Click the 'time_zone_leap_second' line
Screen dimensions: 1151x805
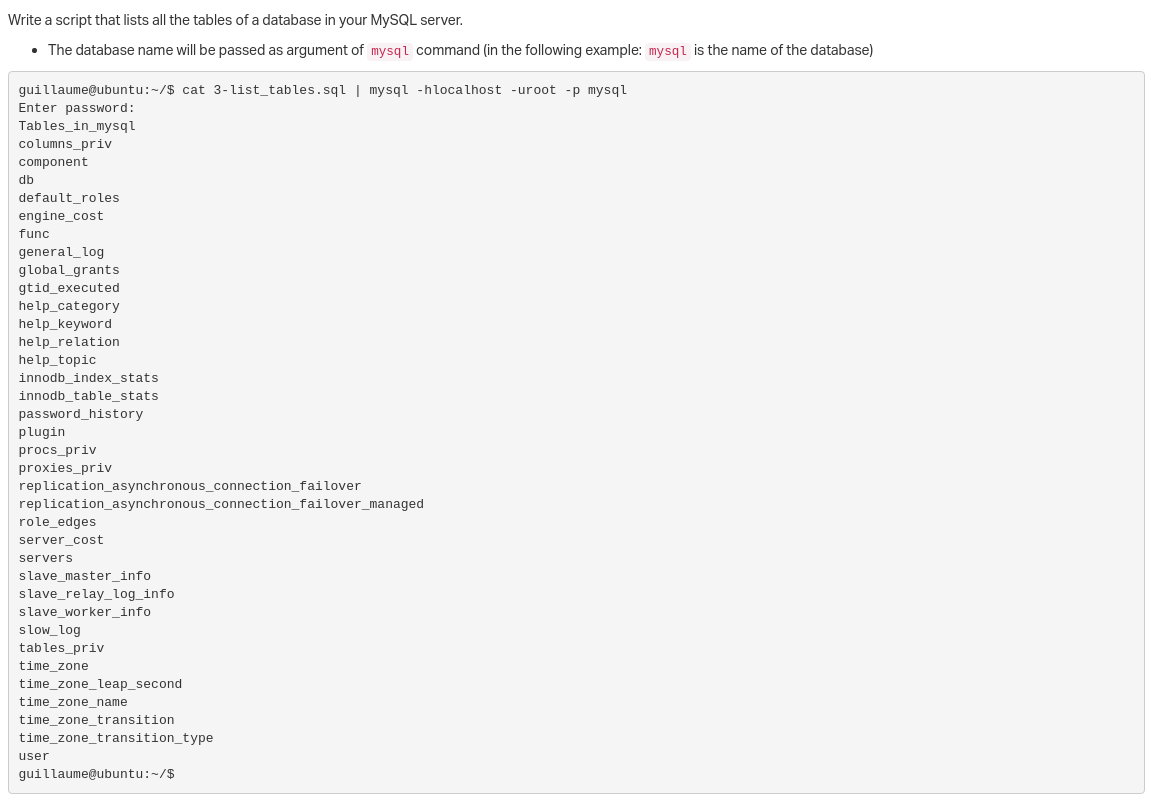point(100,684)
